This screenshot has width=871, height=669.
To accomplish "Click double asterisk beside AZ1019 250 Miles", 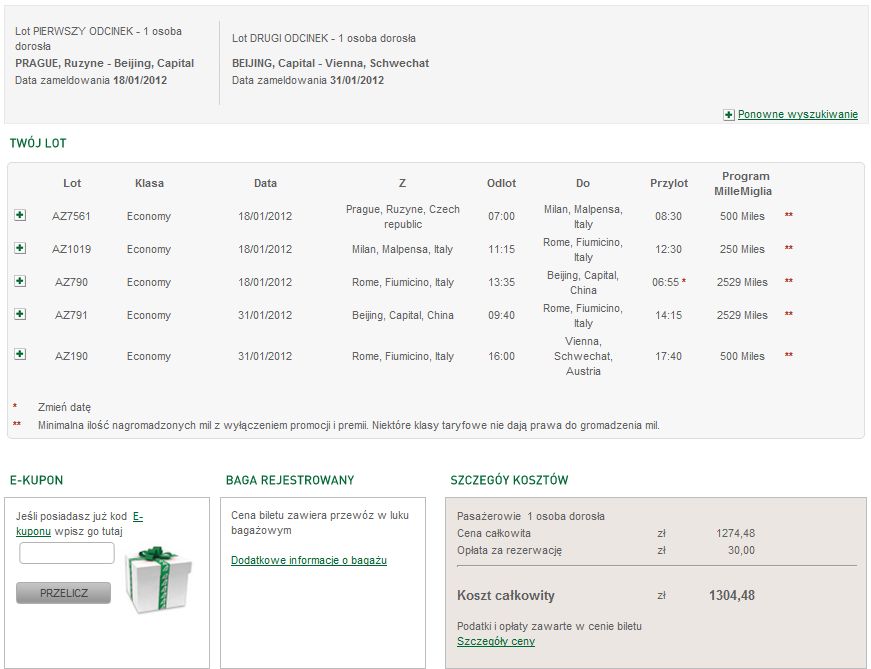I will (x=788, y=248).
